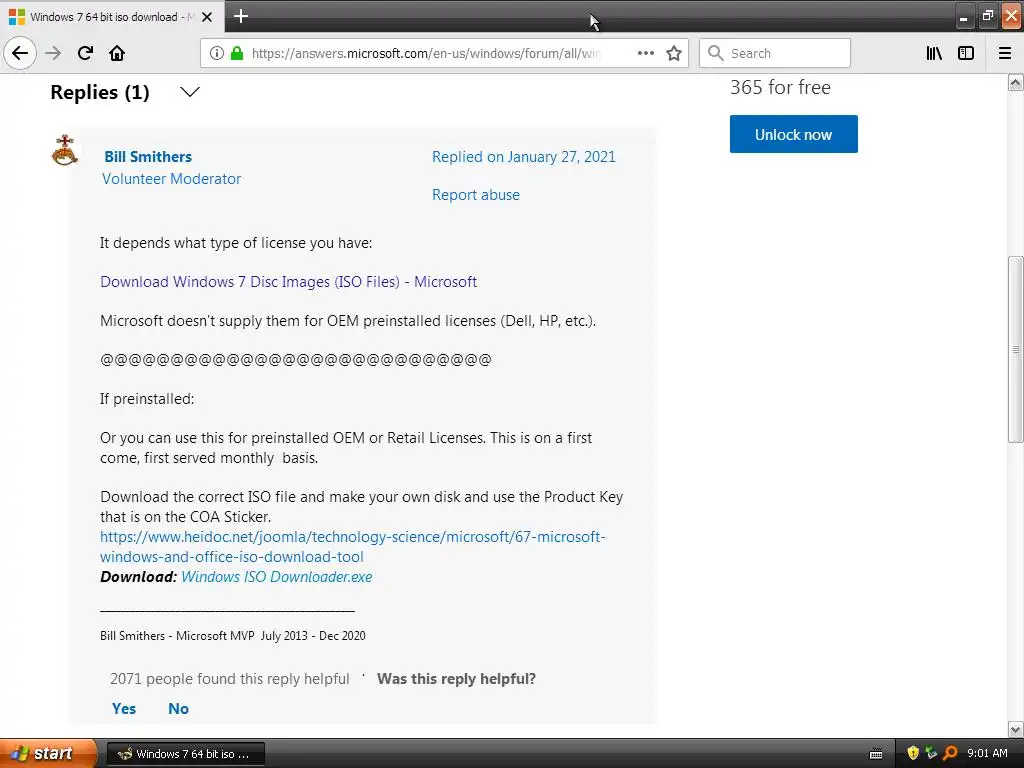Image resolution: width=1024 pixels, height=768 pixels.
Task: Open the page actions three-dot menu
Action: (x=645, y=53)
